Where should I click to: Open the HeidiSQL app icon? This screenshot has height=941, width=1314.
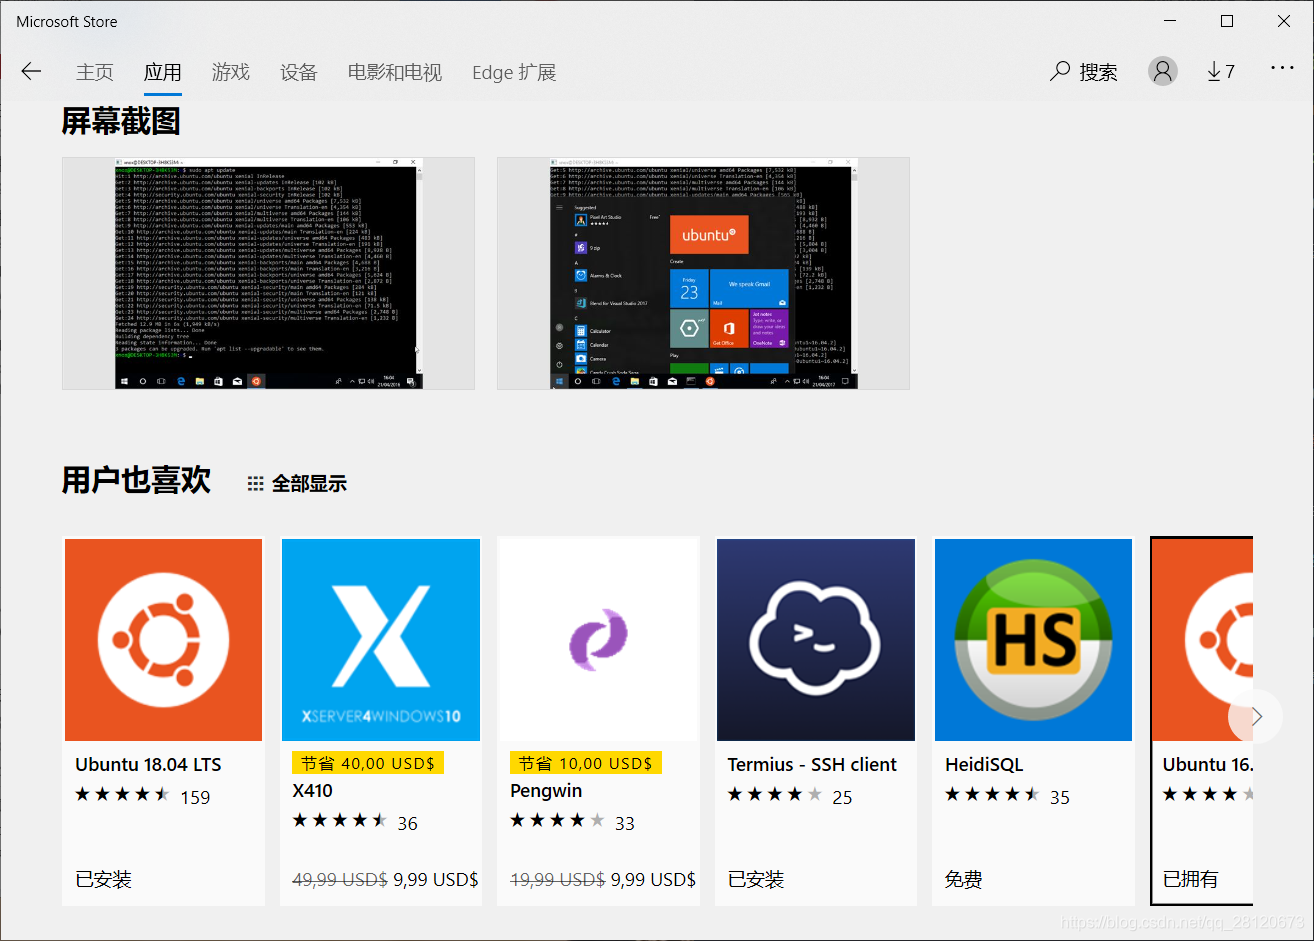[x=1033, y=640]
